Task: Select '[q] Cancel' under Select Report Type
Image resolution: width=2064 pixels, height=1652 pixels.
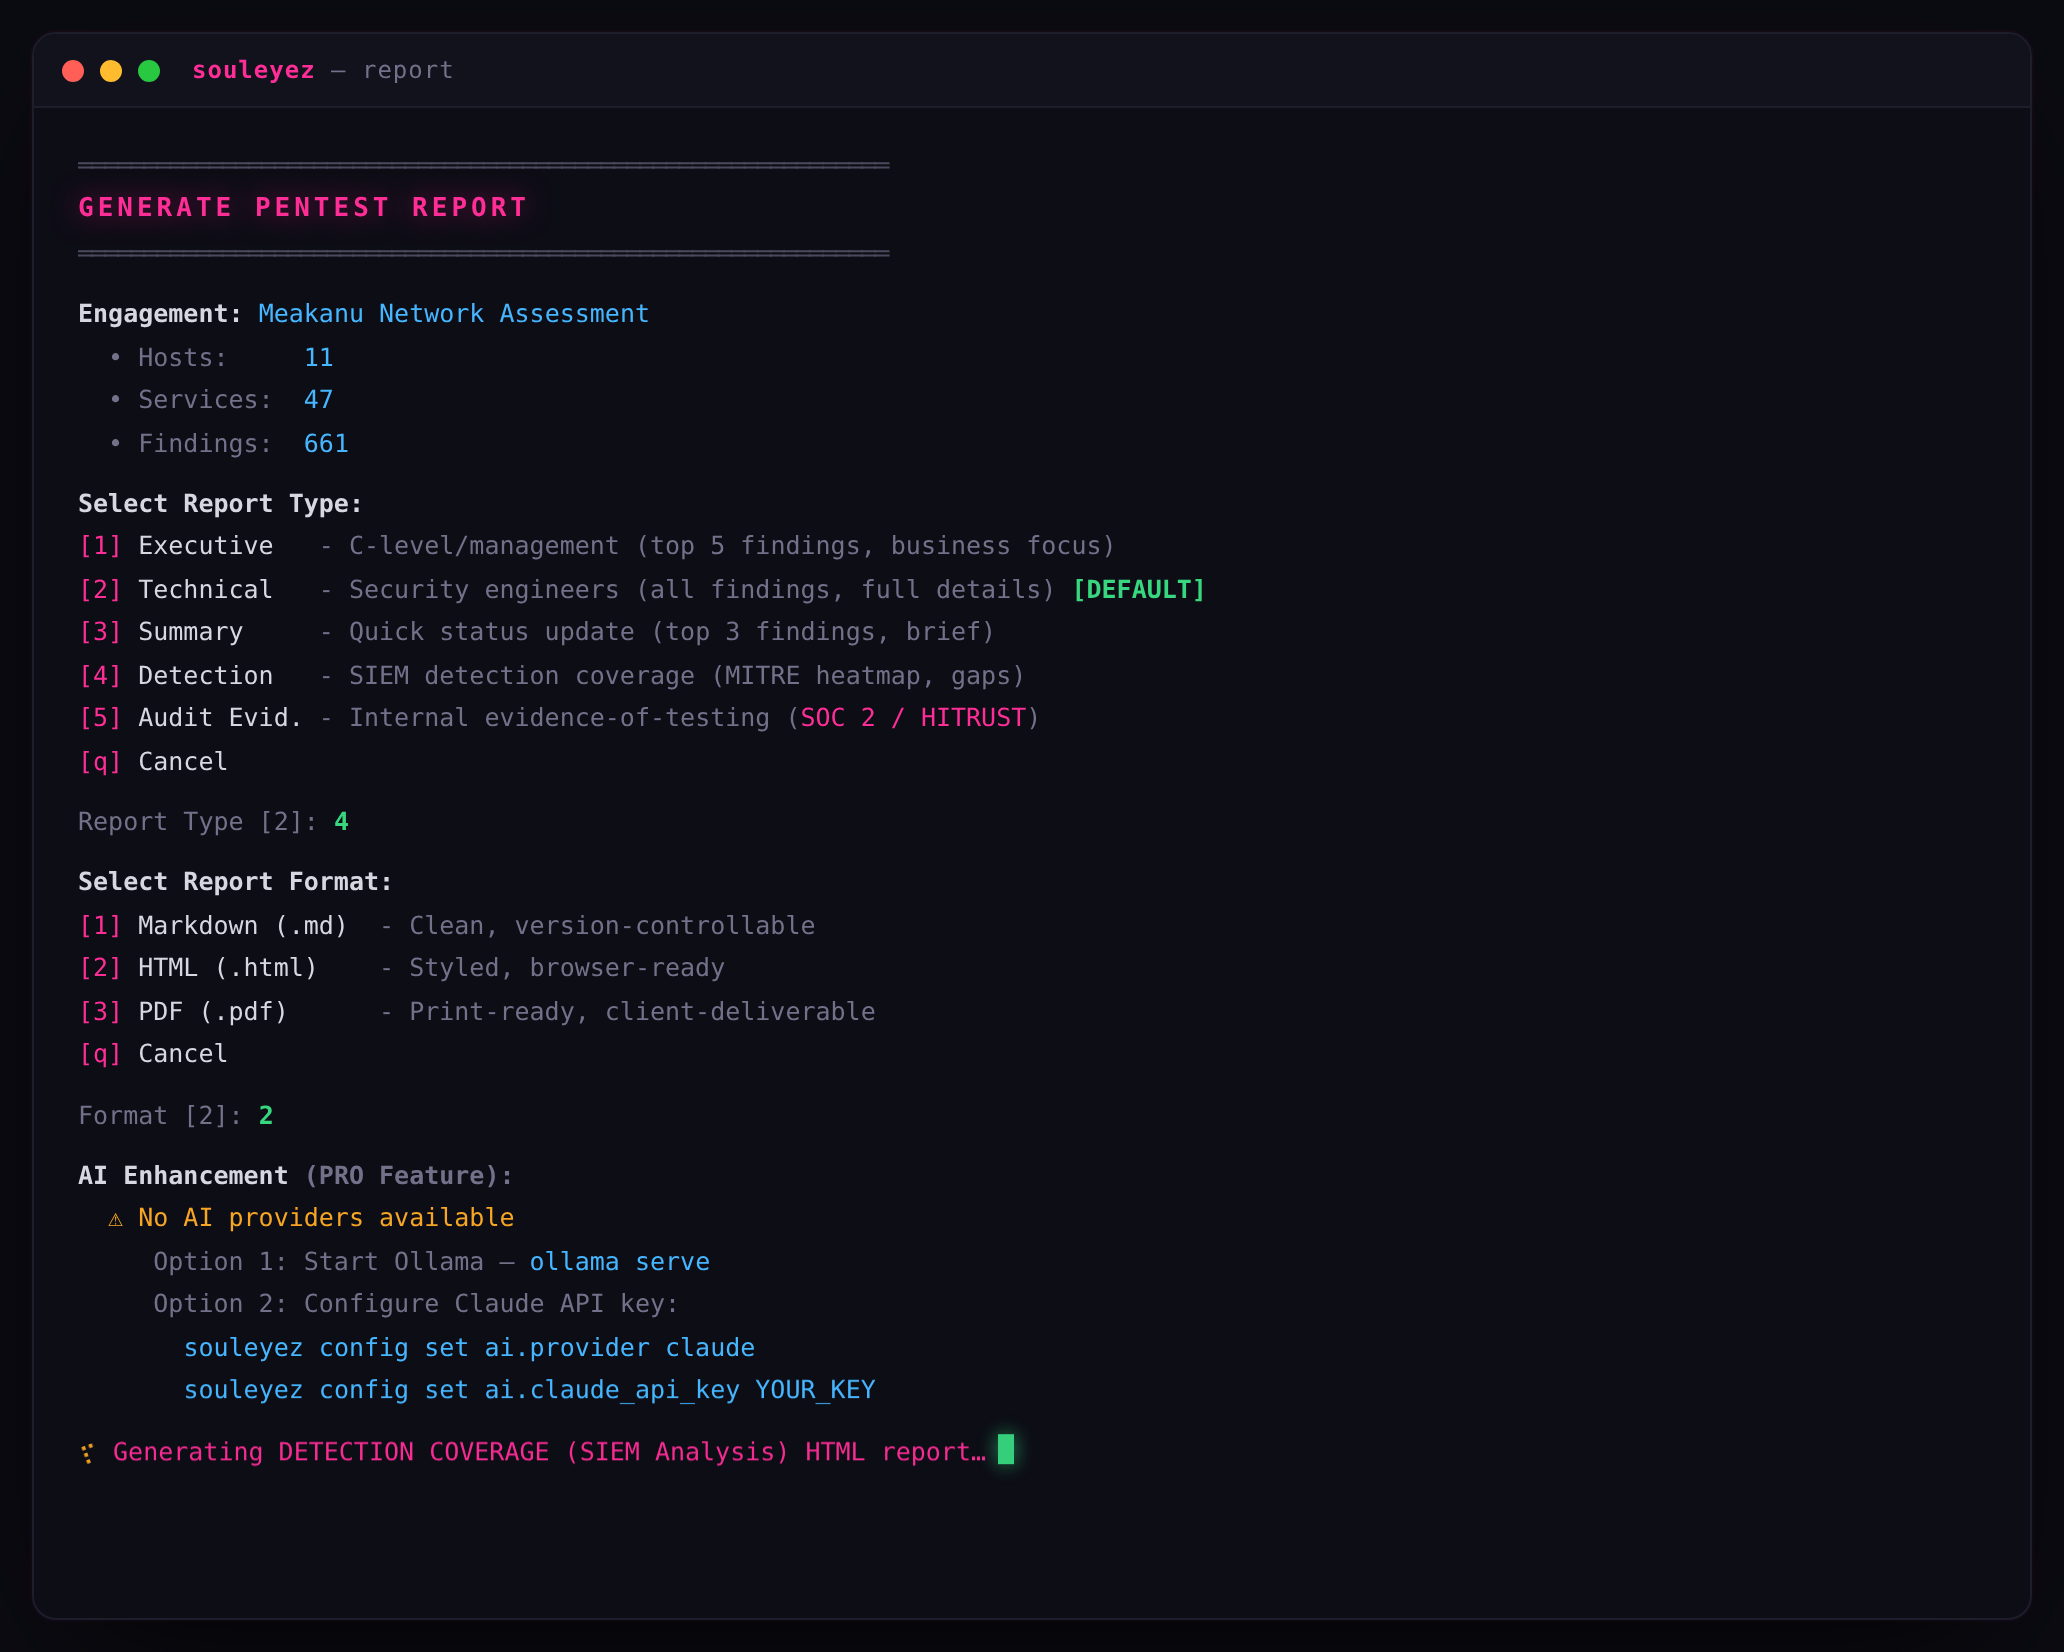Action: coord(153,762)
